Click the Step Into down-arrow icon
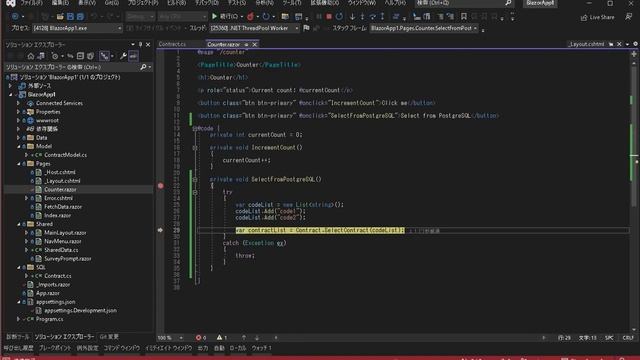 (352, 16)
